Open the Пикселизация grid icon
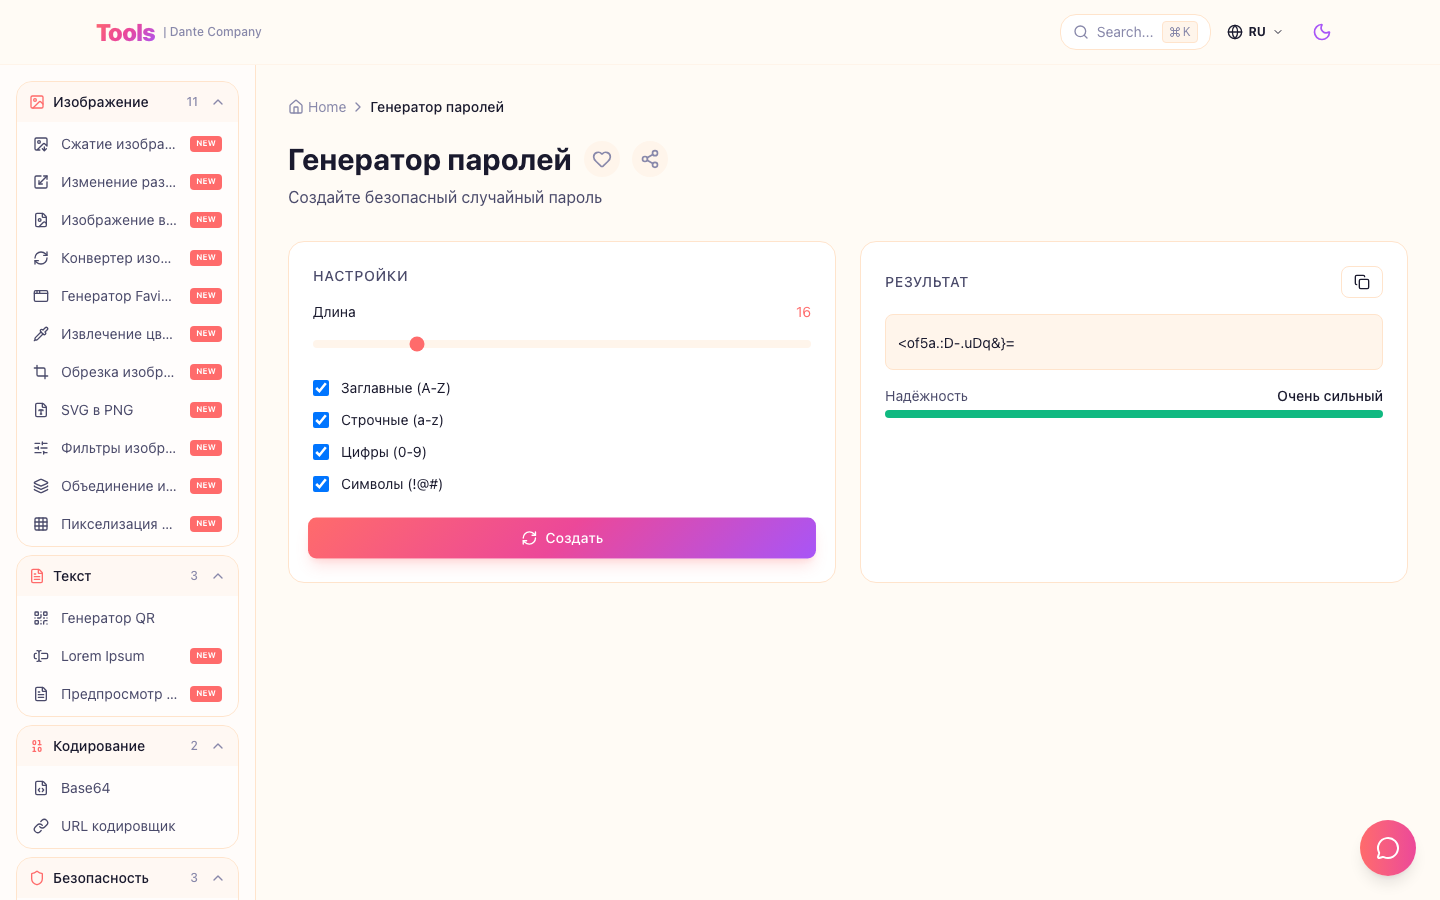This screenshot has width=1440, height=900. 41,524
